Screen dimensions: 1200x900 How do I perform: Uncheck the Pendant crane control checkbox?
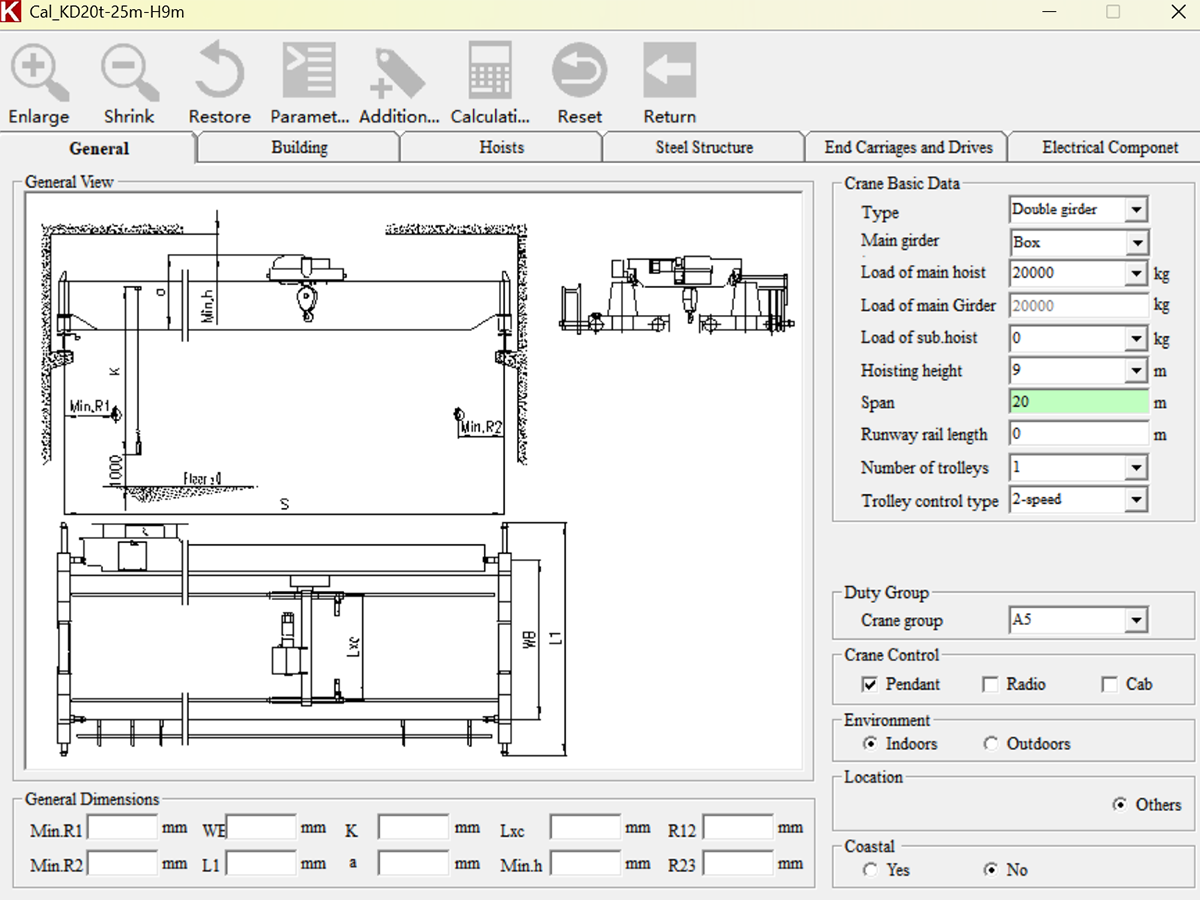click(869, 685)
